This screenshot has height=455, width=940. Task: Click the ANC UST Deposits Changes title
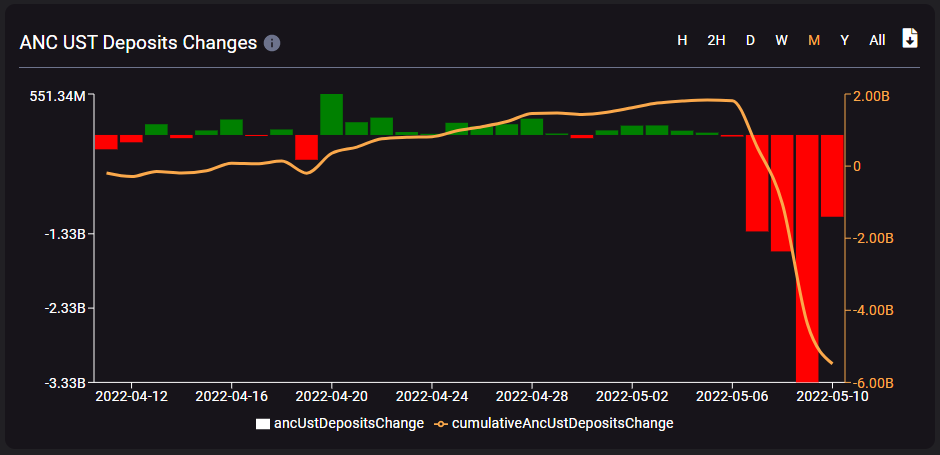[138, 43]
